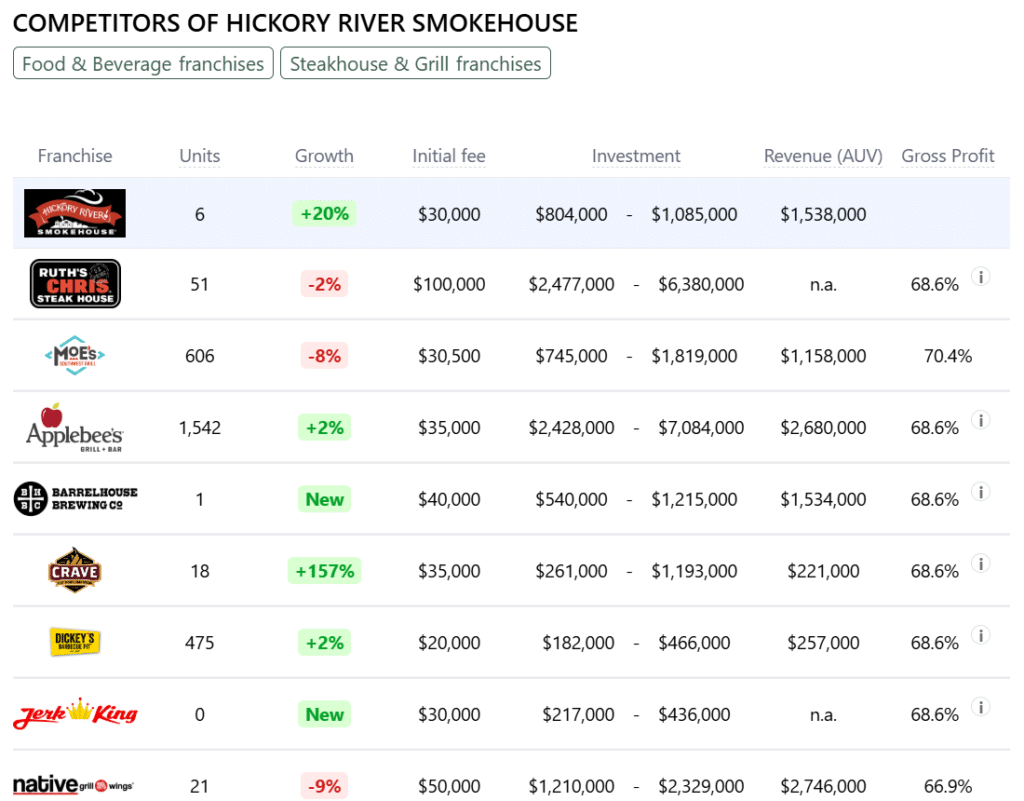The image size is (1024, 801).
Task: Click the 1,542 units value
Action: tap(200, 428)
